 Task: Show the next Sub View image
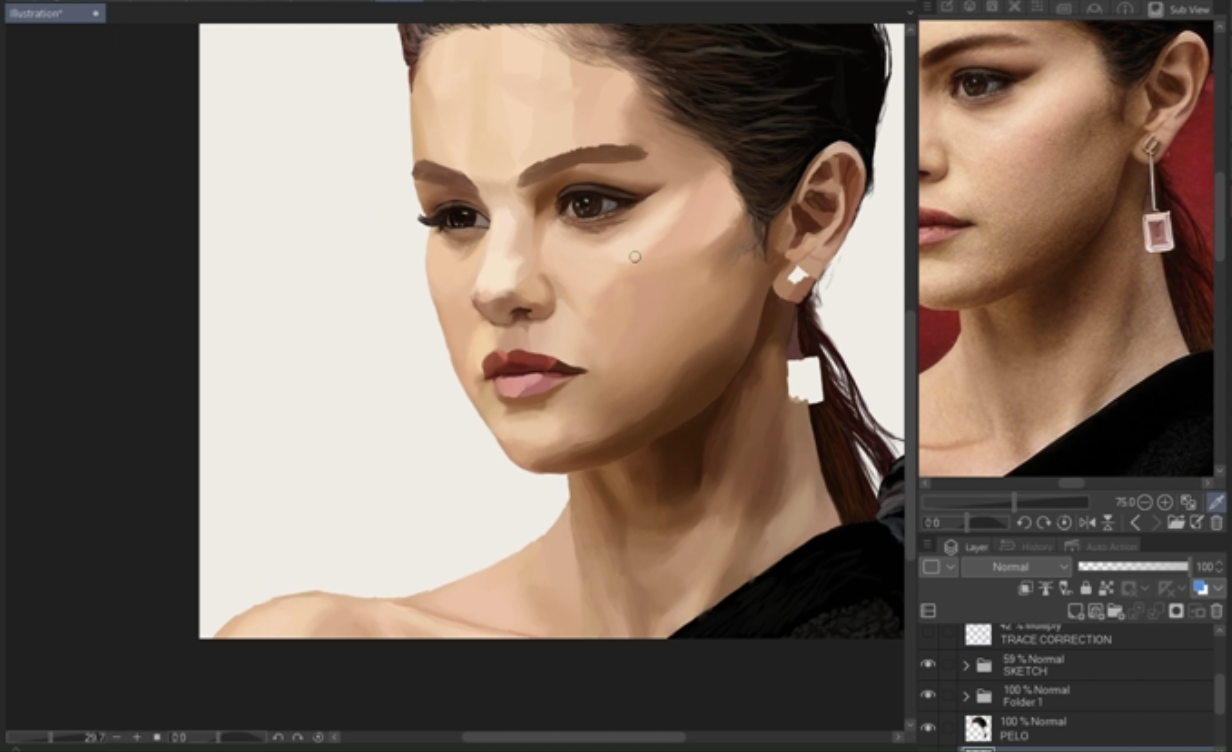click(x=1156, y=523)
